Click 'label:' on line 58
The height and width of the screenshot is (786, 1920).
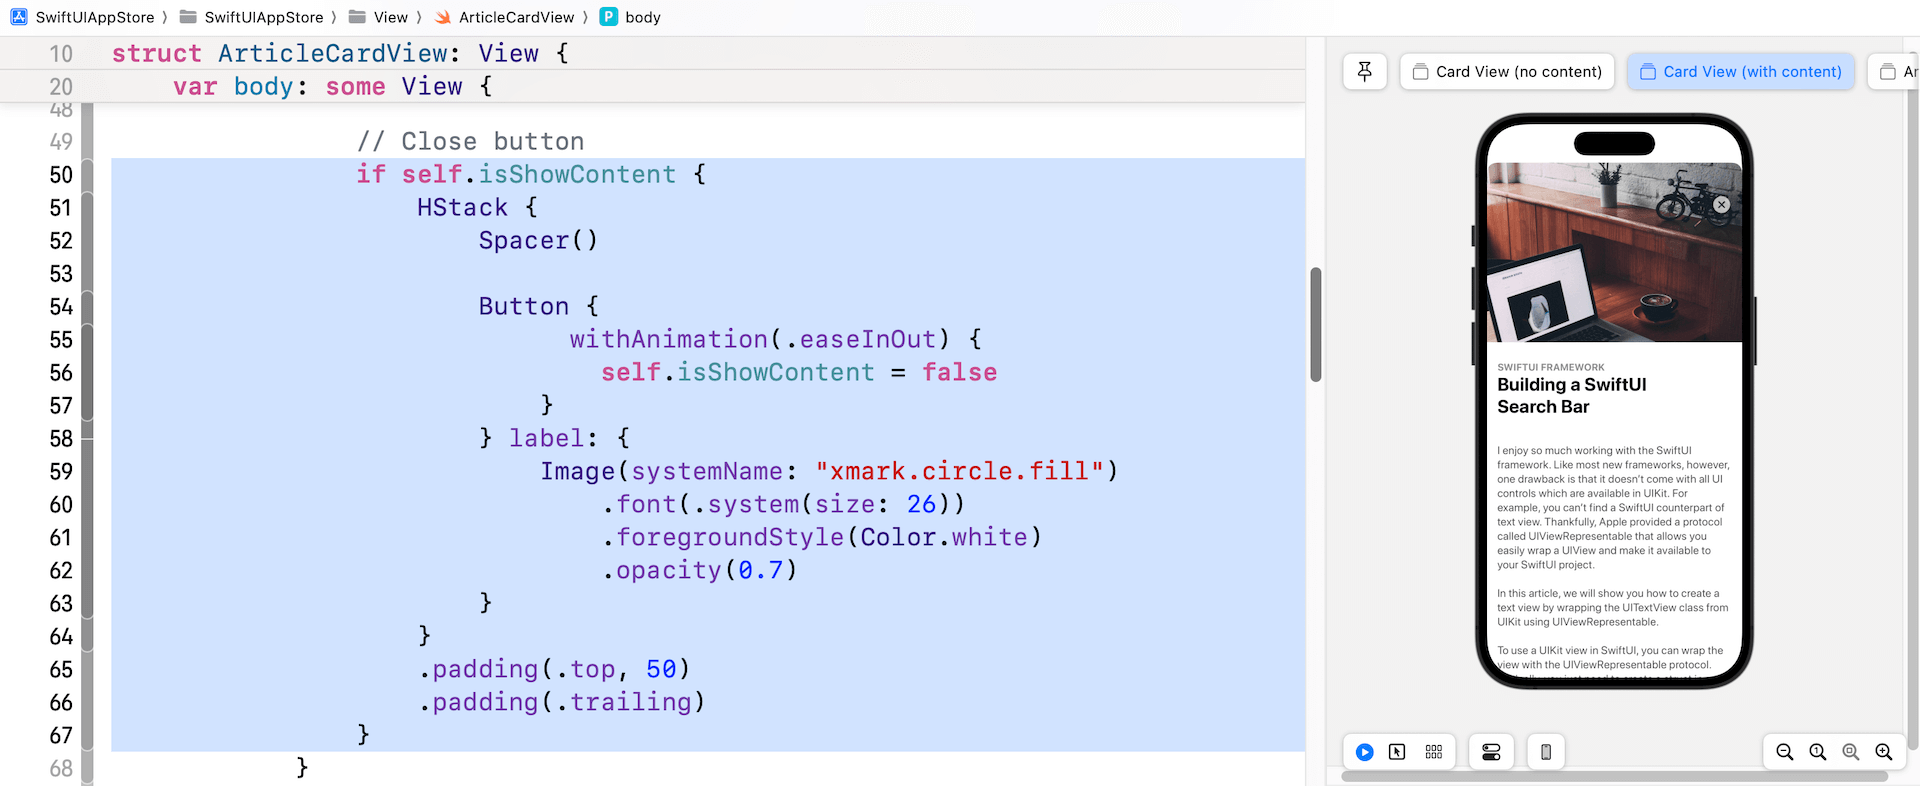tap(553, 439)
